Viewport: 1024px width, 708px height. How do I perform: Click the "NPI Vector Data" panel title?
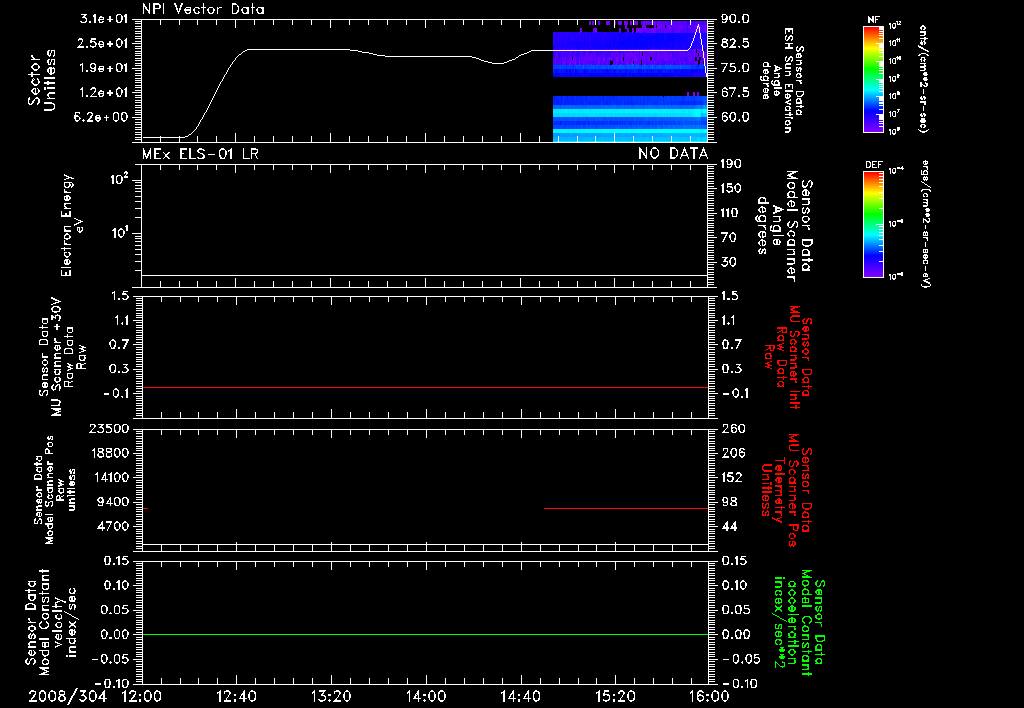[x=203, y=9]
